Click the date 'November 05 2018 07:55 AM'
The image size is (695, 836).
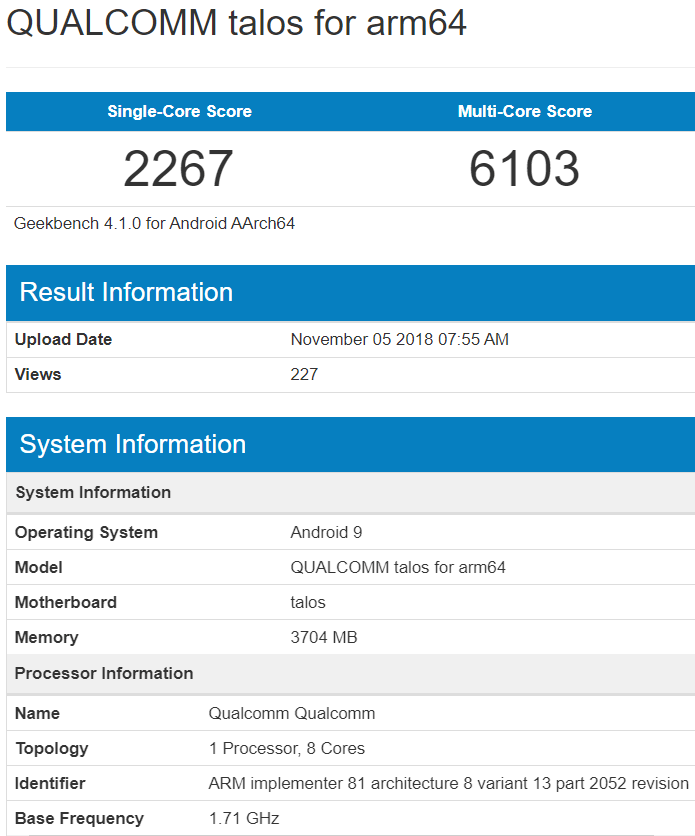click(400, 339)
